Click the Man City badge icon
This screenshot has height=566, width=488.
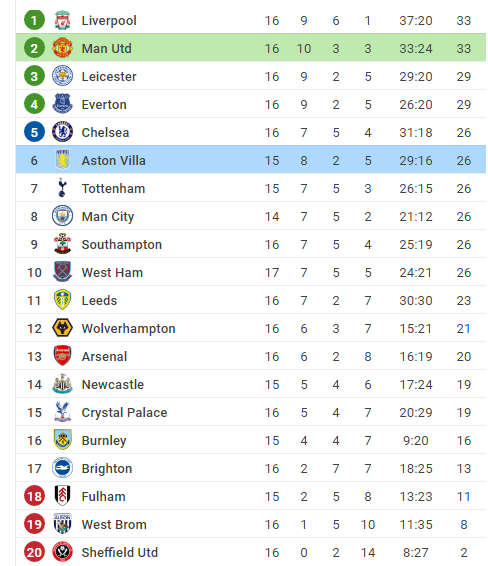tap(62, 216)
